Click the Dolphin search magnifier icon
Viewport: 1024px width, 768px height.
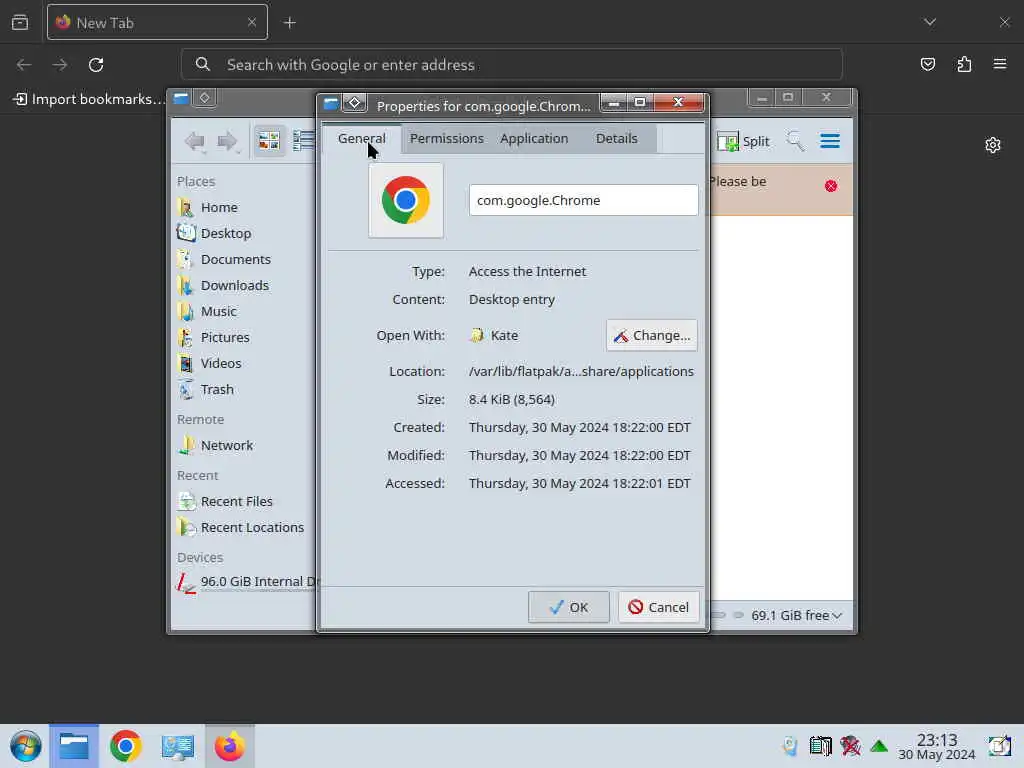point(795,141)
